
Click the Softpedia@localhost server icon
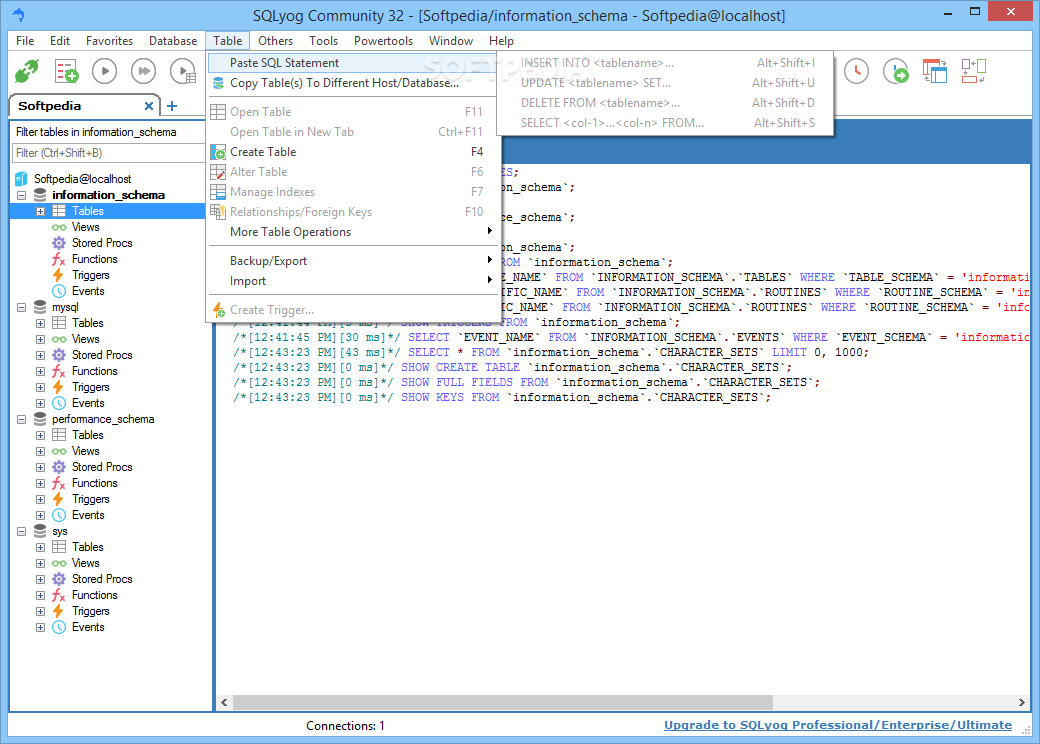pos(21,179)
